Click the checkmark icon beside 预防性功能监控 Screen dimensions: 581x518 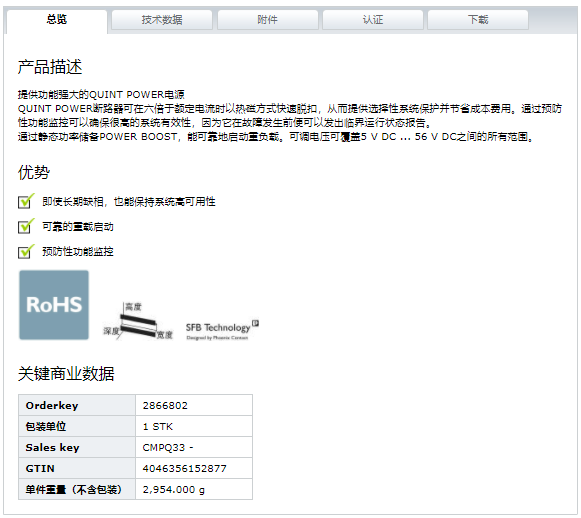coord(26,252)
